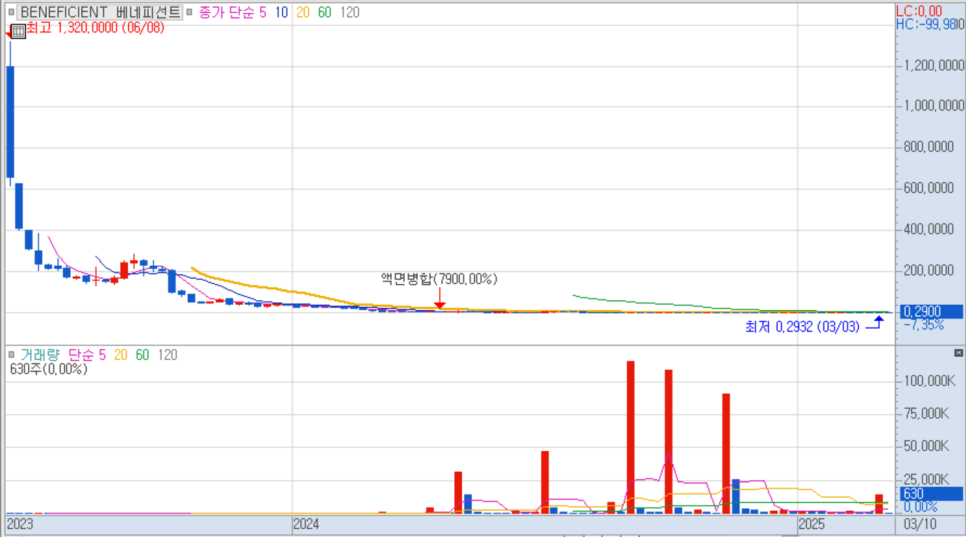Click the 최저 0,2932 (03/03) low label
This screenshot has height=537, width=966.
[x=802, y=326]
